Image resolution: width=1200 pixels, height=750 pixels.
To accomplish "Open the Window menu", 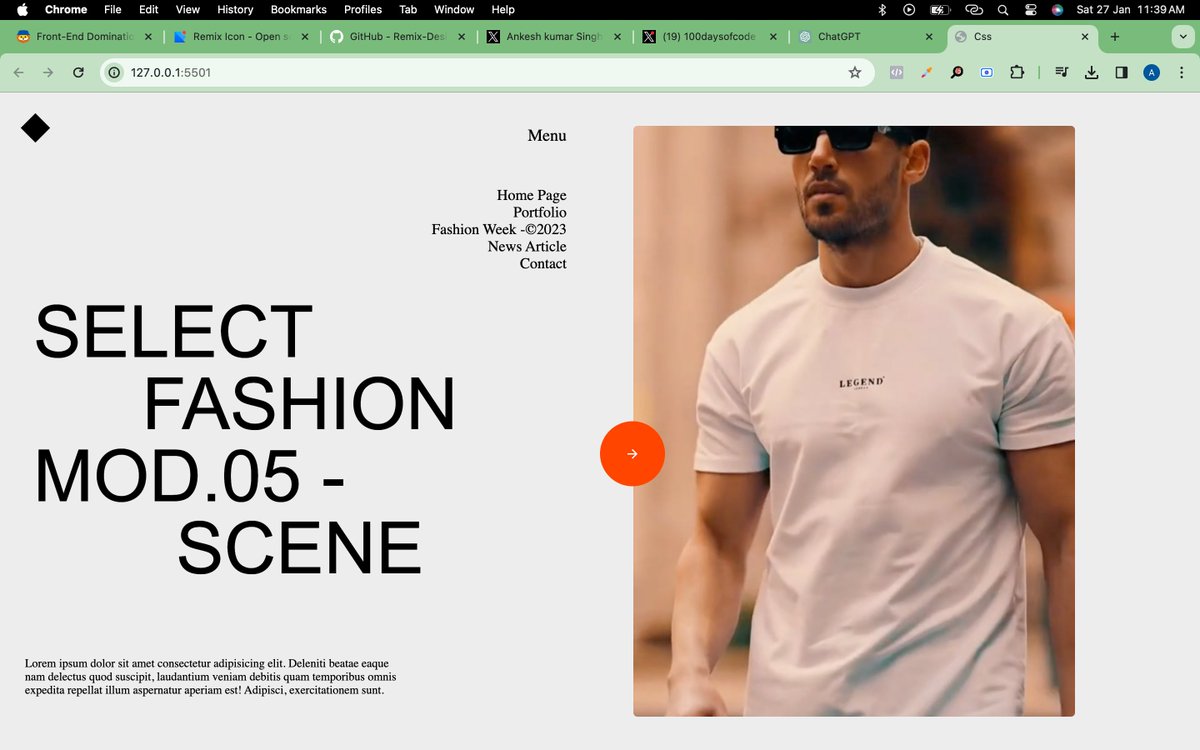I will click(454, 9).
